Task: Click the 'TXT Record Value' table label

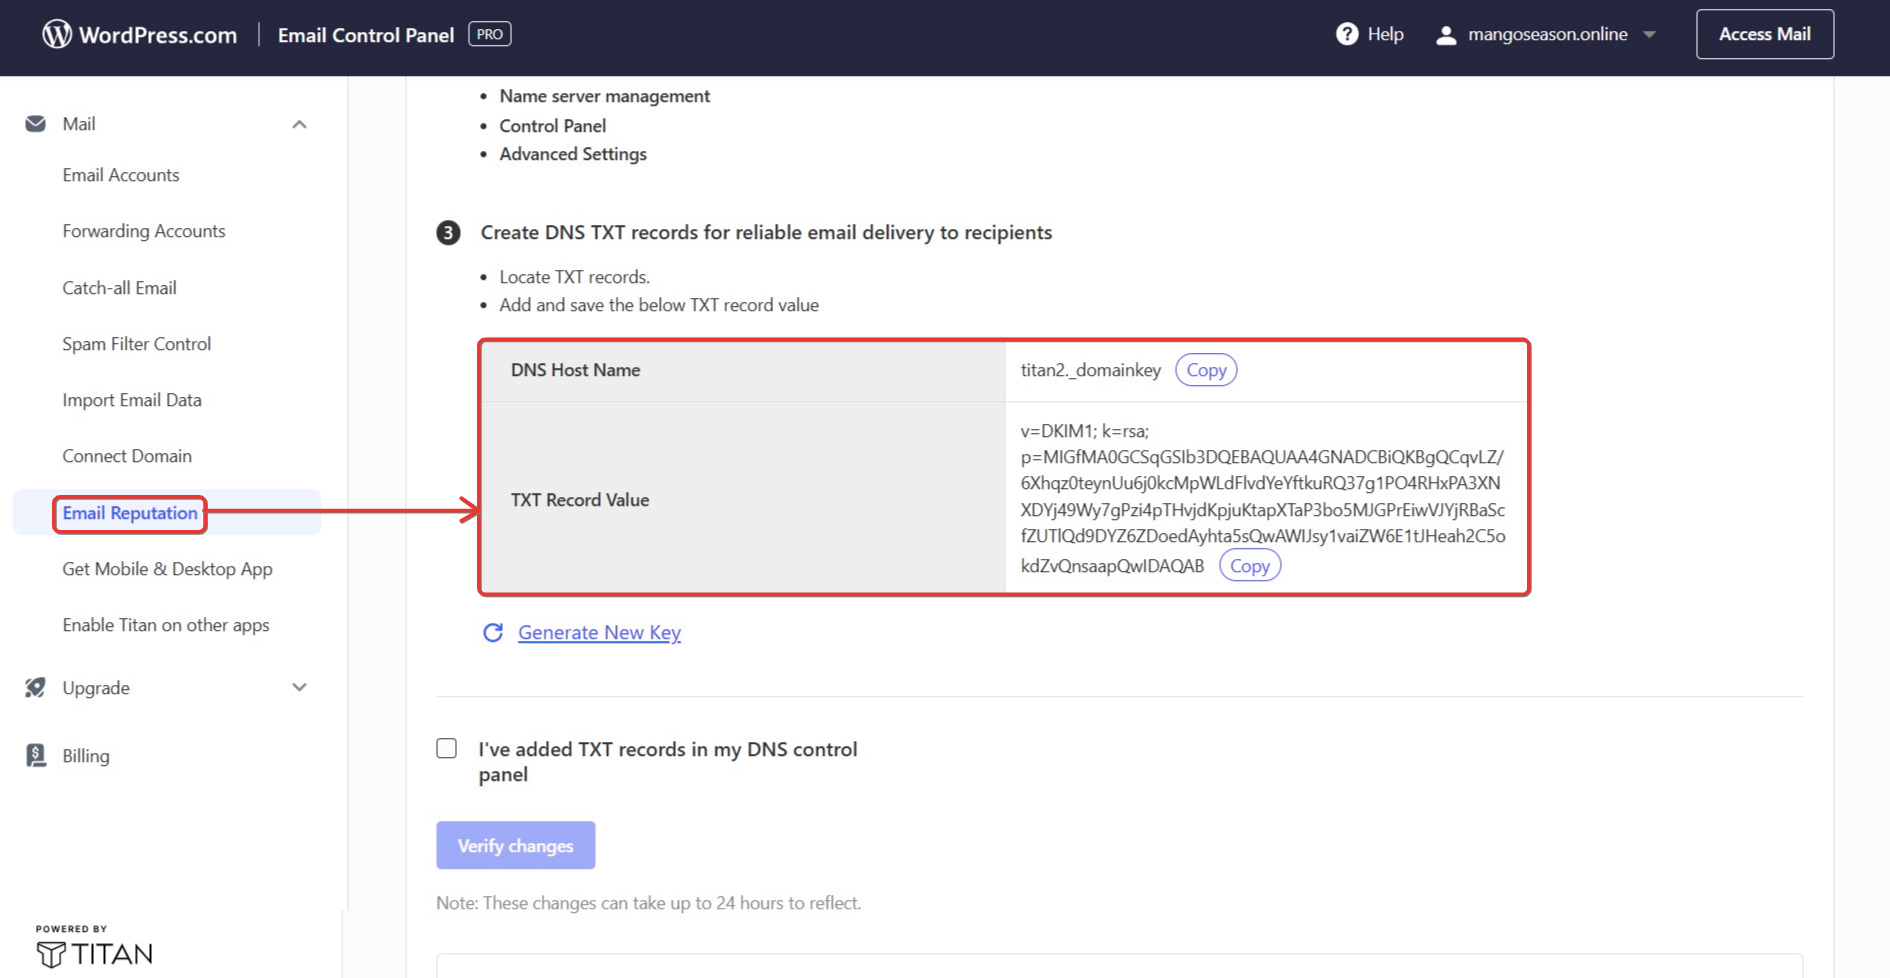Action: coord(580,500)
